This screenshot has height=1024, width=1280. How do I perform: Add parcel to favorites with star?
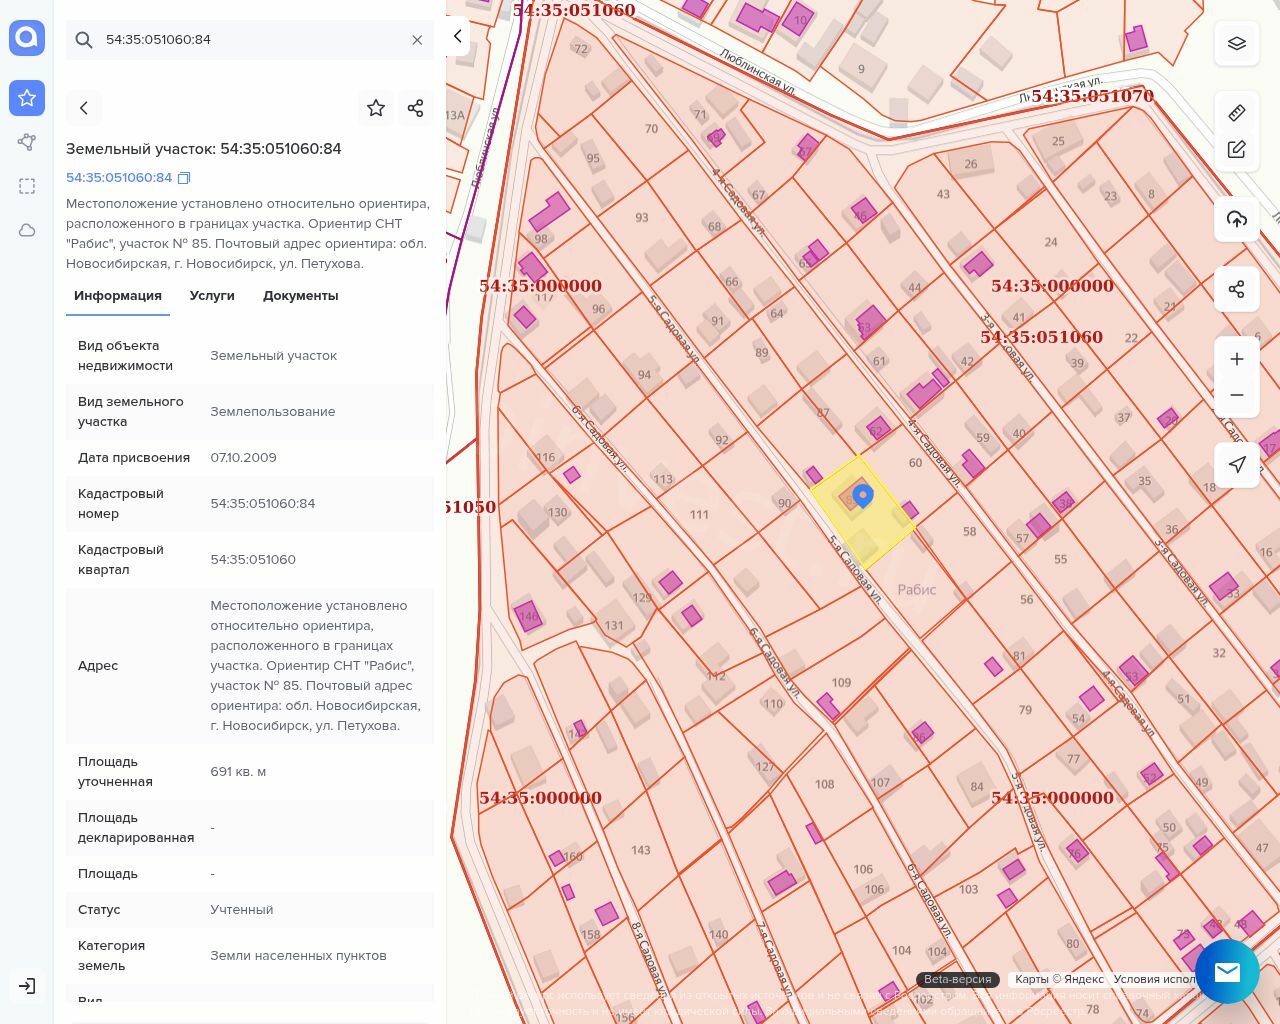pos(376,108)
